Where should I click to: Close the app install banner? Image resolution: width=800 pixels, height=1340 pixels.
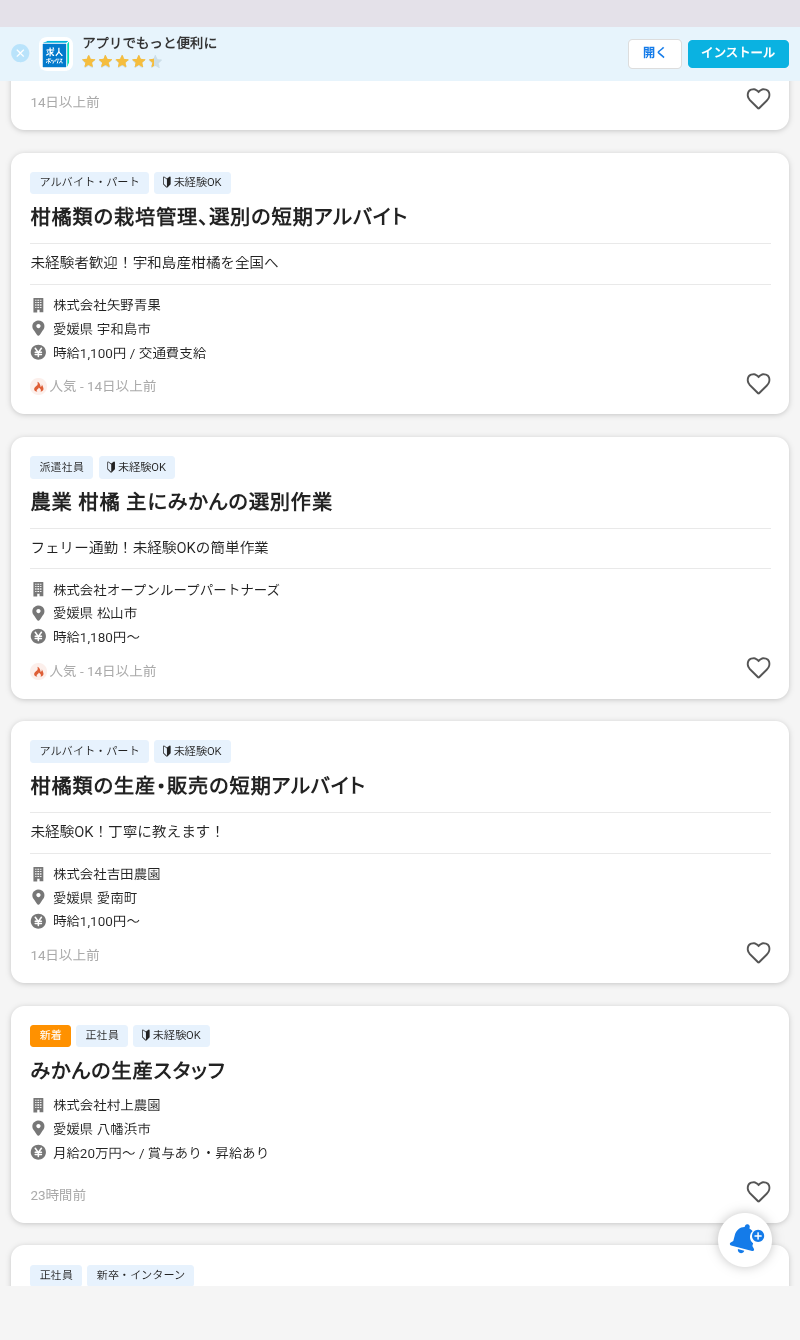(x=20, y=53)
